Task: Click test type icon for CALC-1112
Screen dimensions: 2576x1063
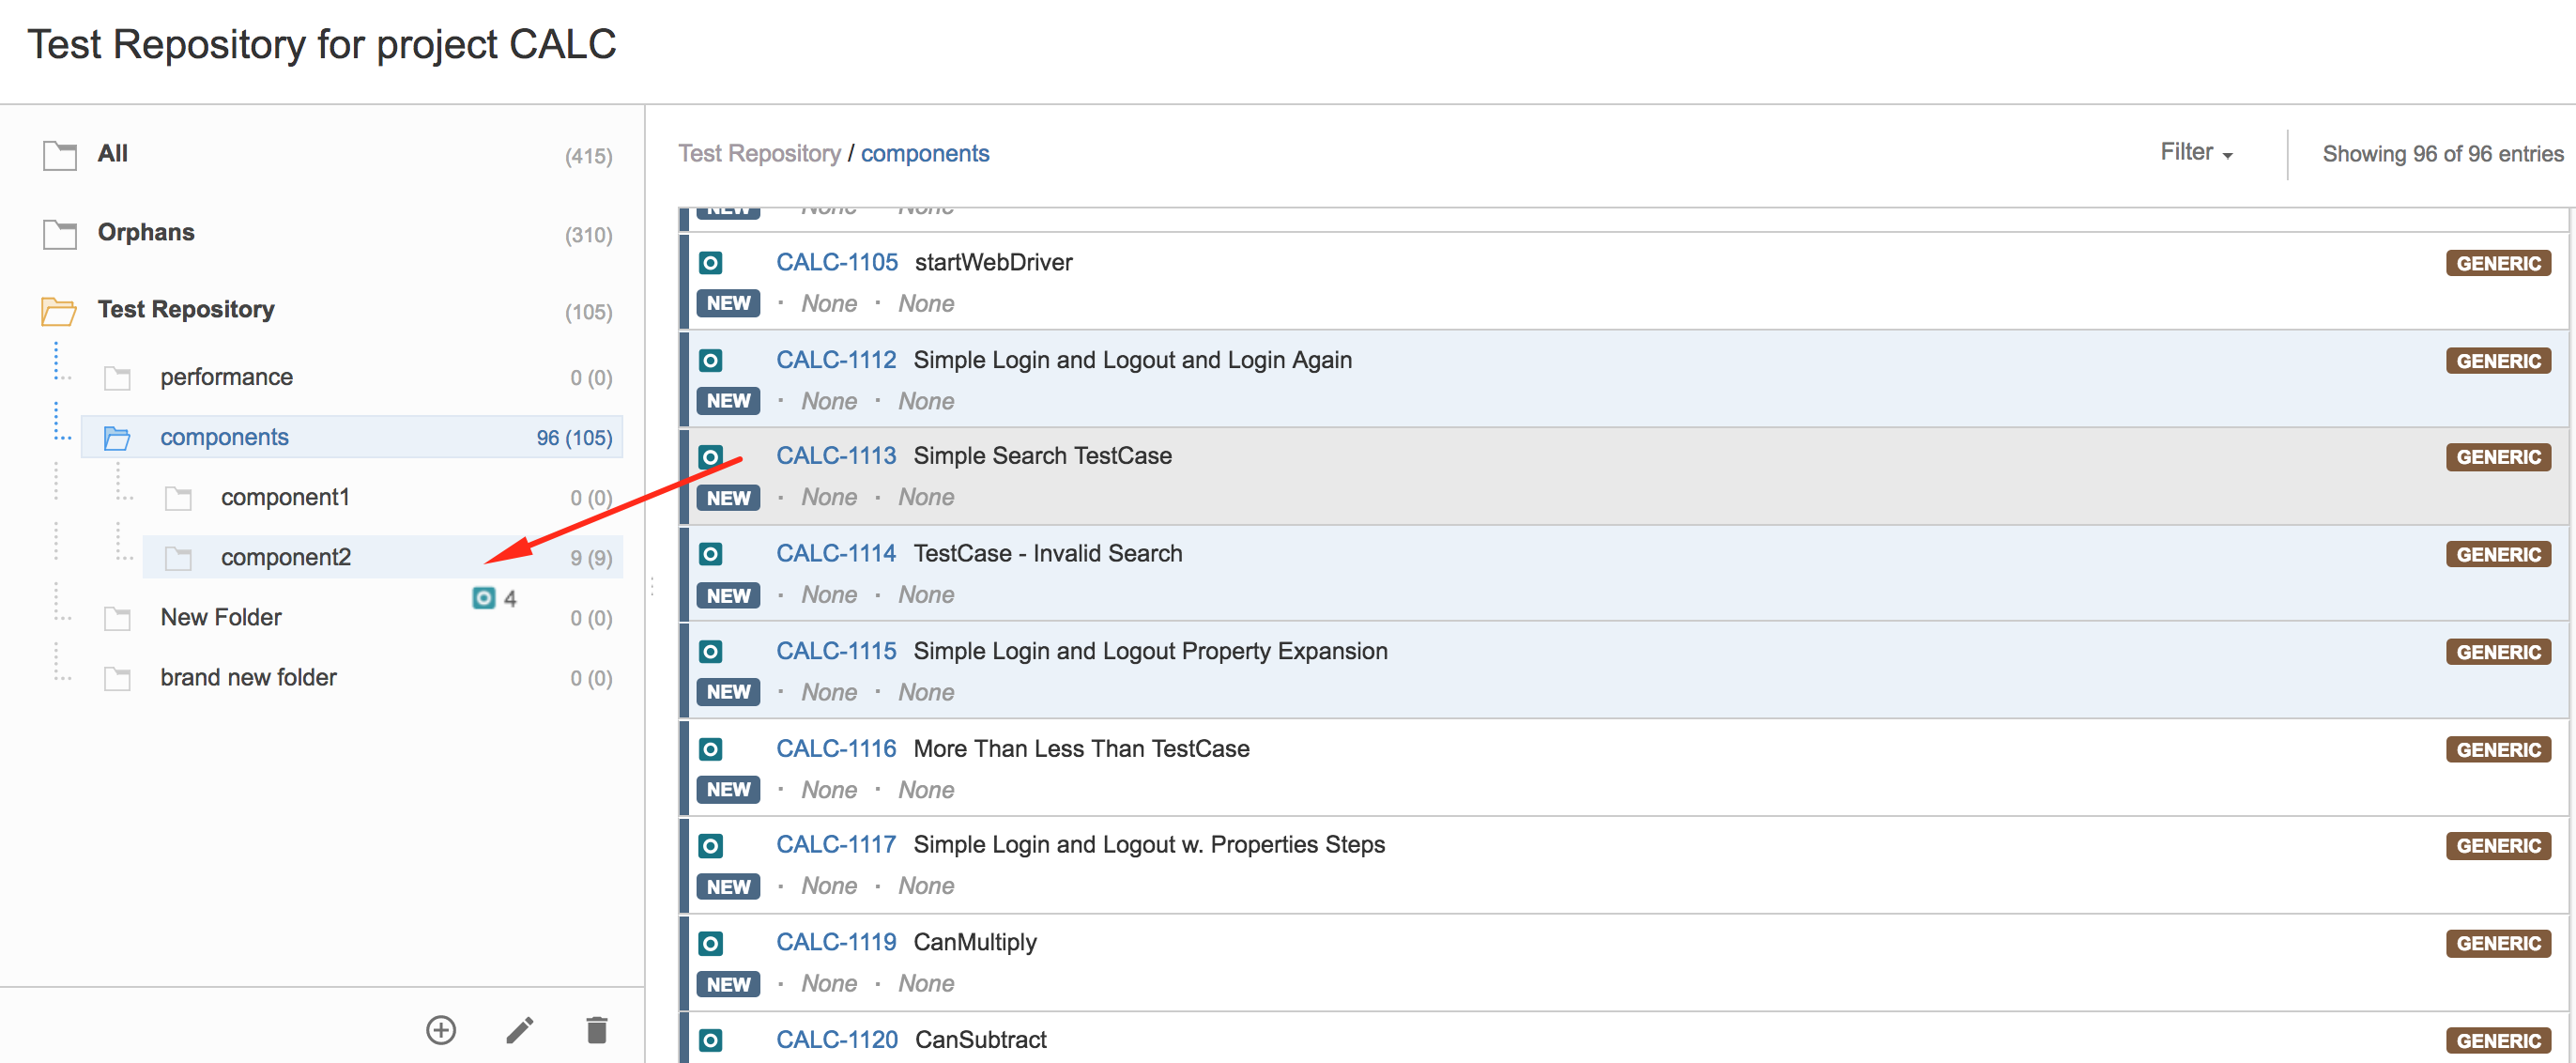Action: click(710, 361)
